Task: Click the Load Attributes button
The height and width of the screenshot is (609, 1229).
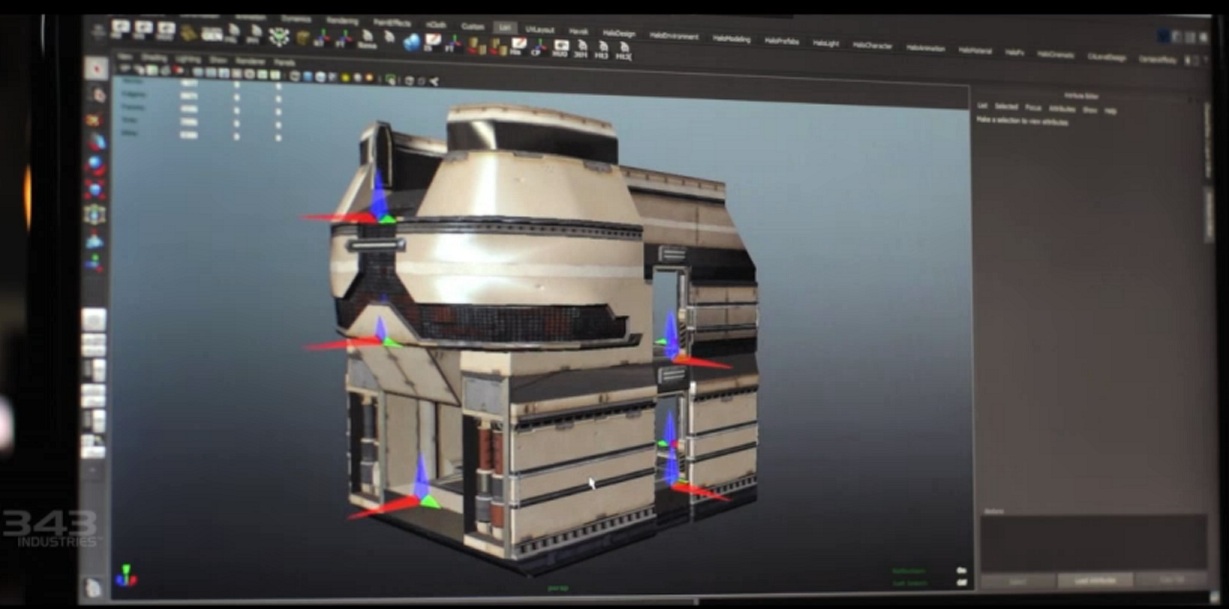Action: coord(1095,580)
